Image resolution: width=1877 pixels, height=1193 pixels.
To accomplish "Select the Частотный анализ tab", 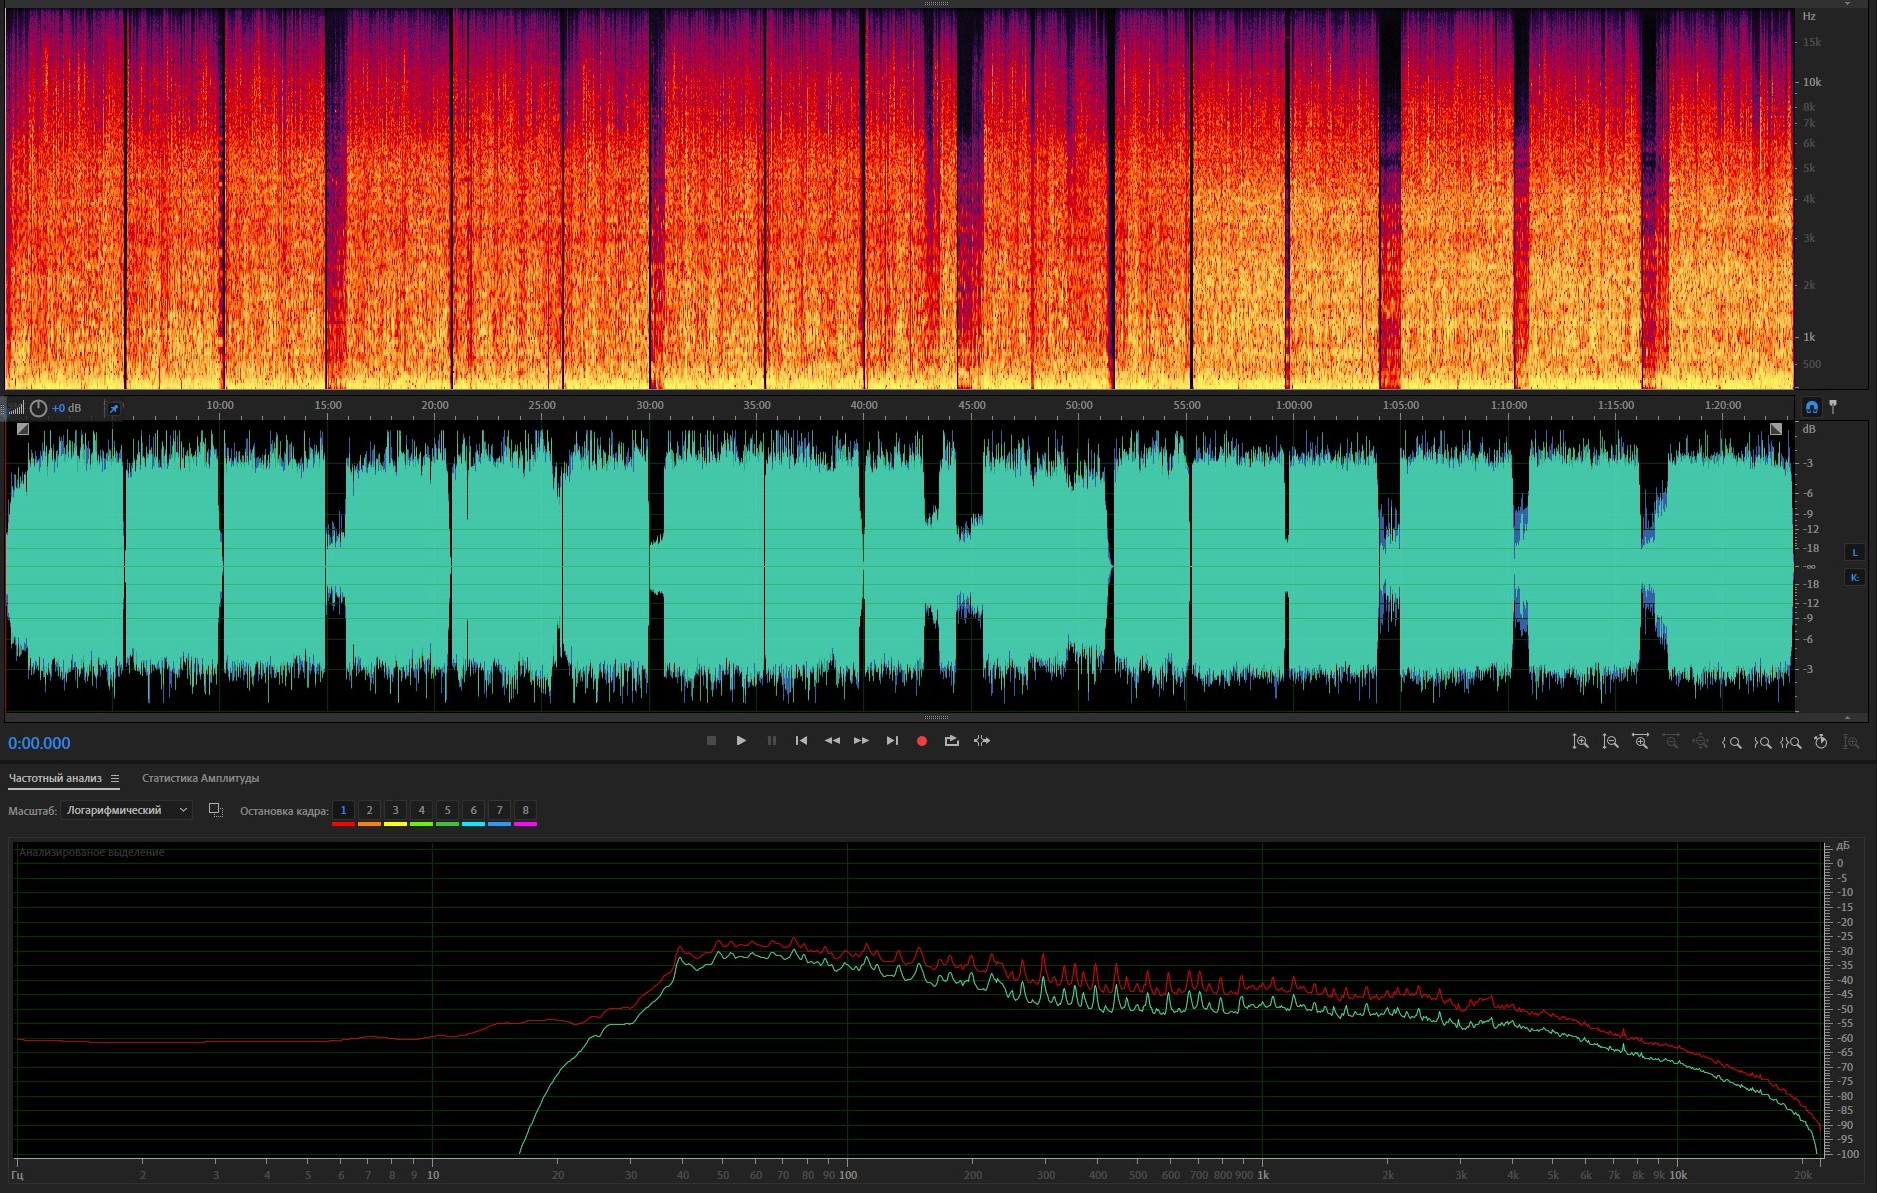I will pos(55,778).
